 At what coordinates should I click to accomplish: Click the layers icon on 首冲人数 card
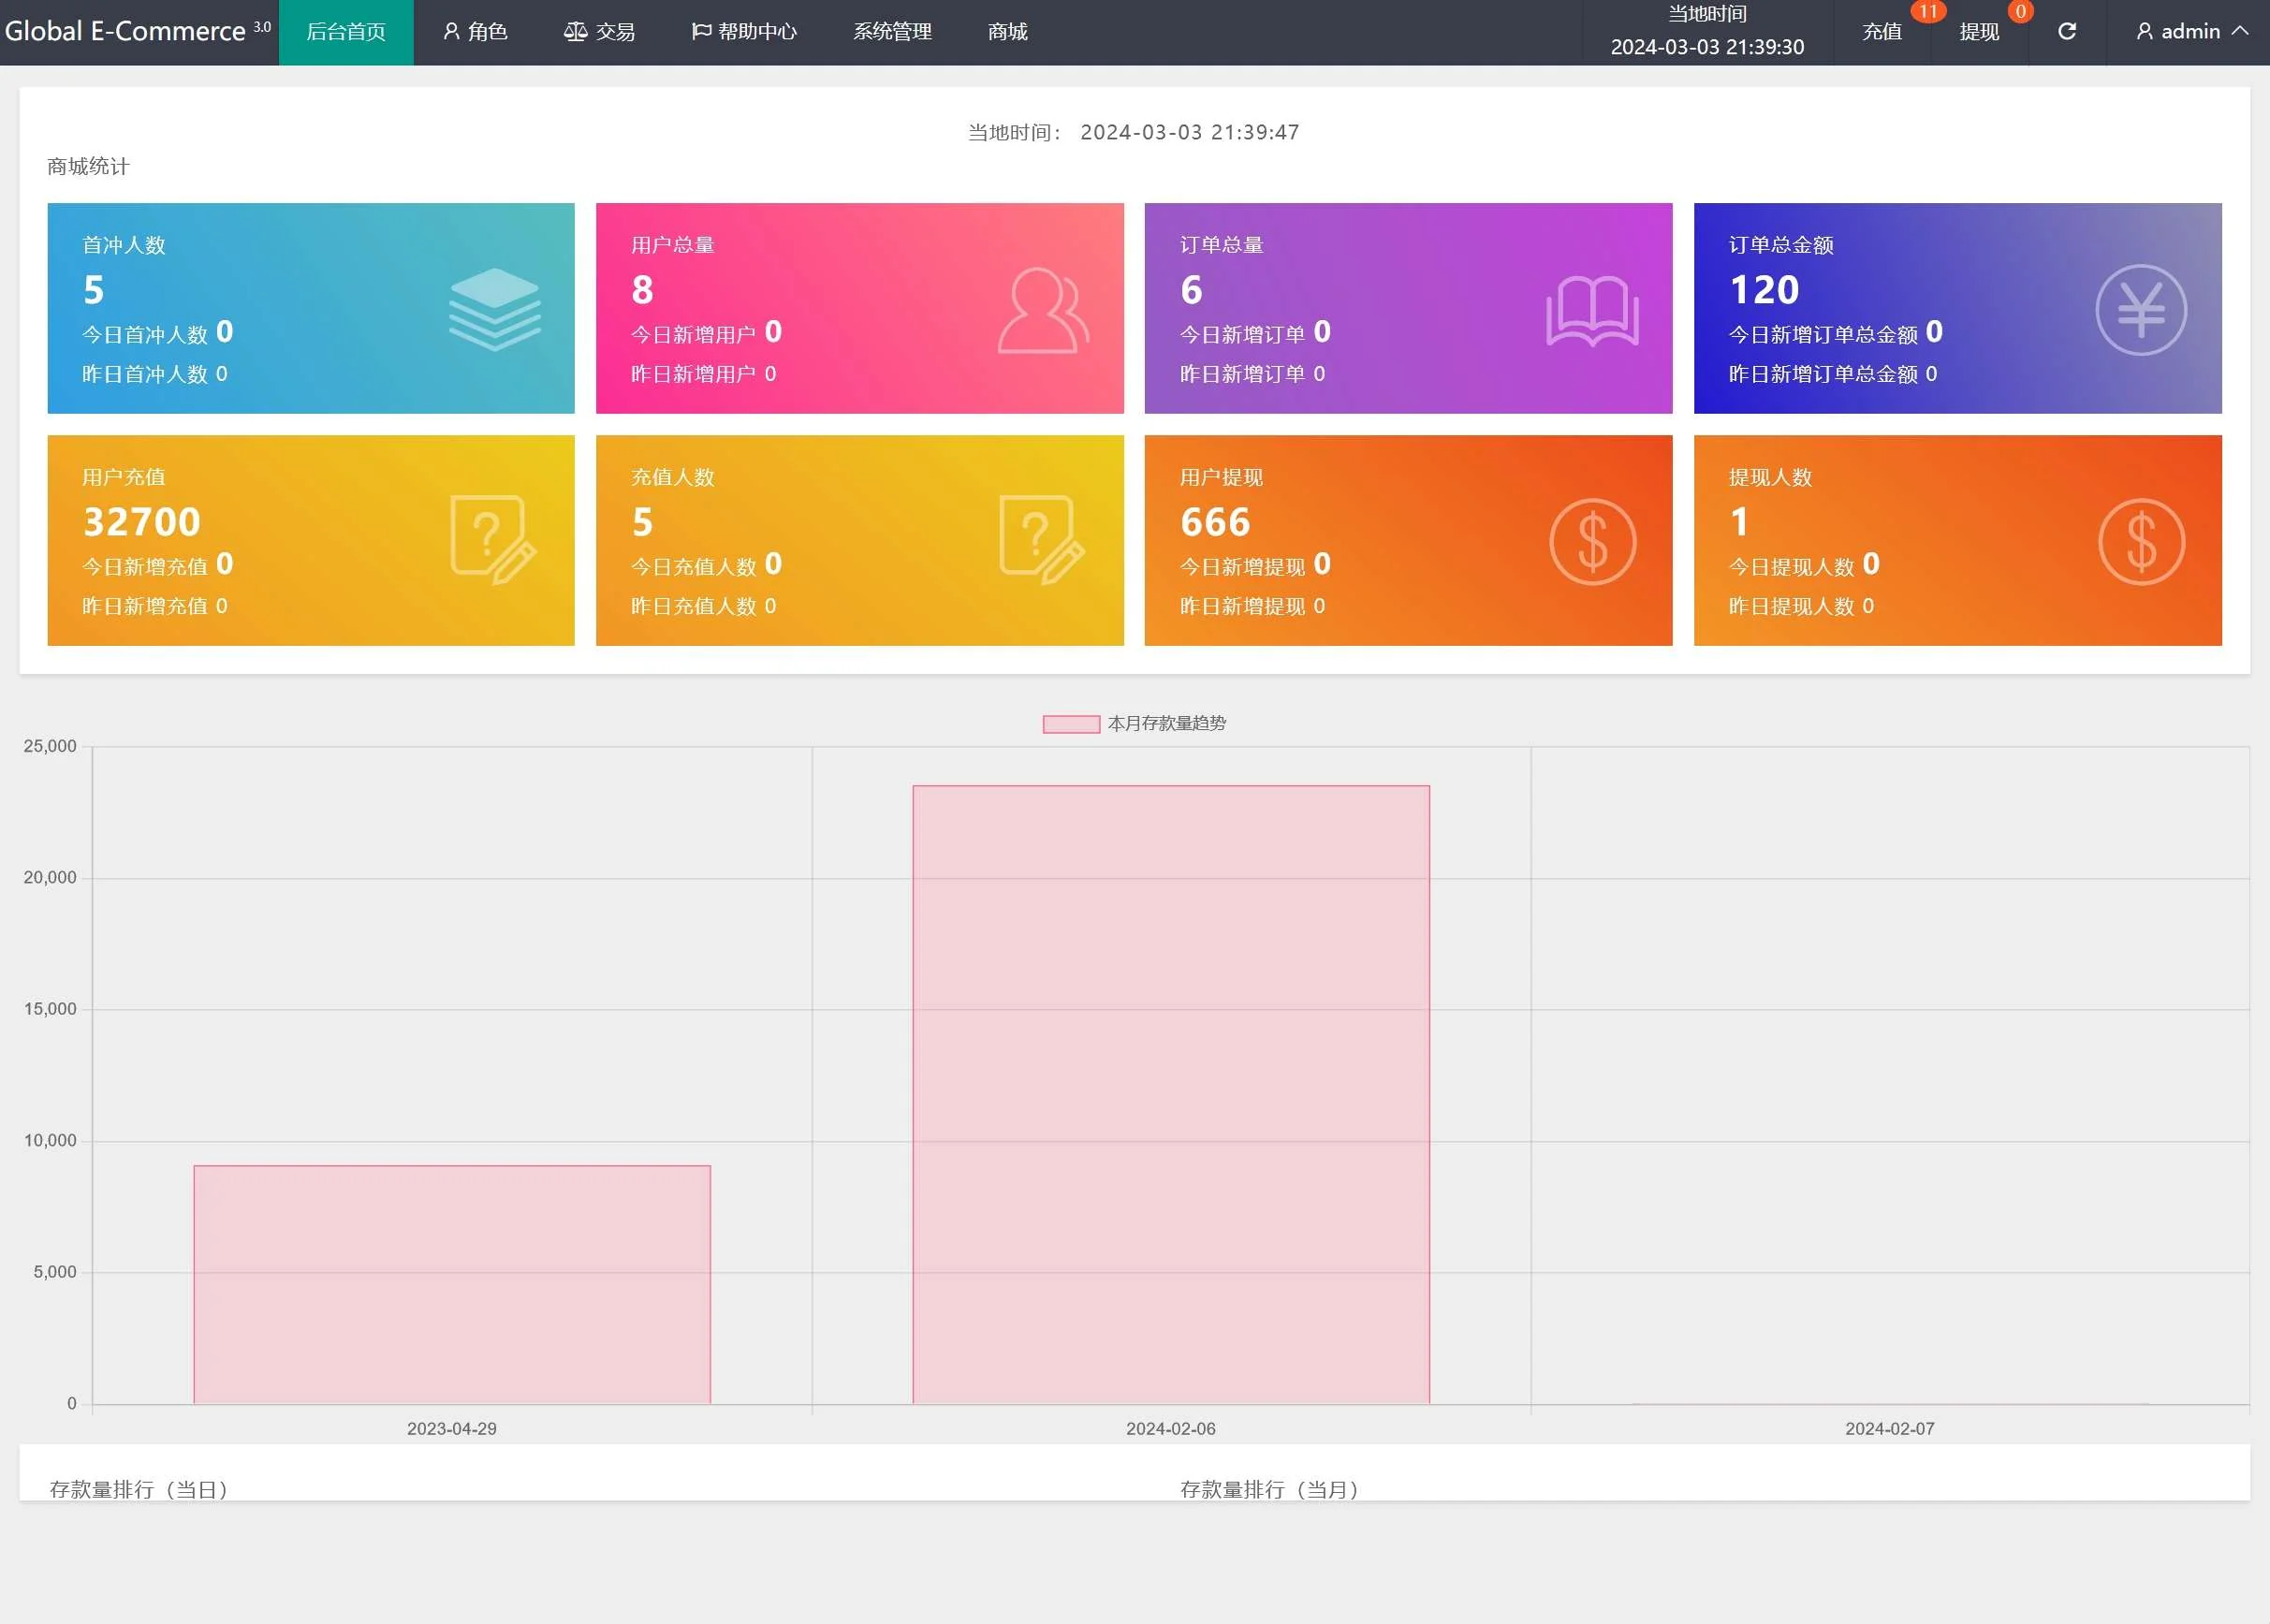click(x=494, y=310)
